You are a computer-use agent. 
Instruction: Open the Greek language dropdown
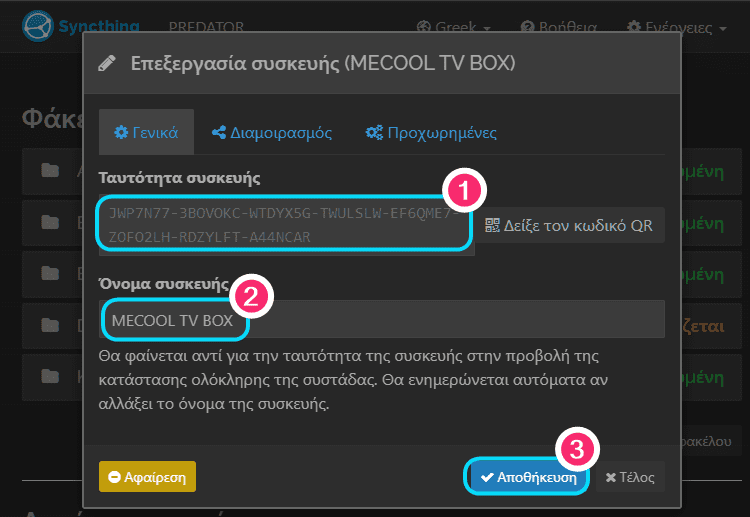pyautogui.click(x=453, y=27)
